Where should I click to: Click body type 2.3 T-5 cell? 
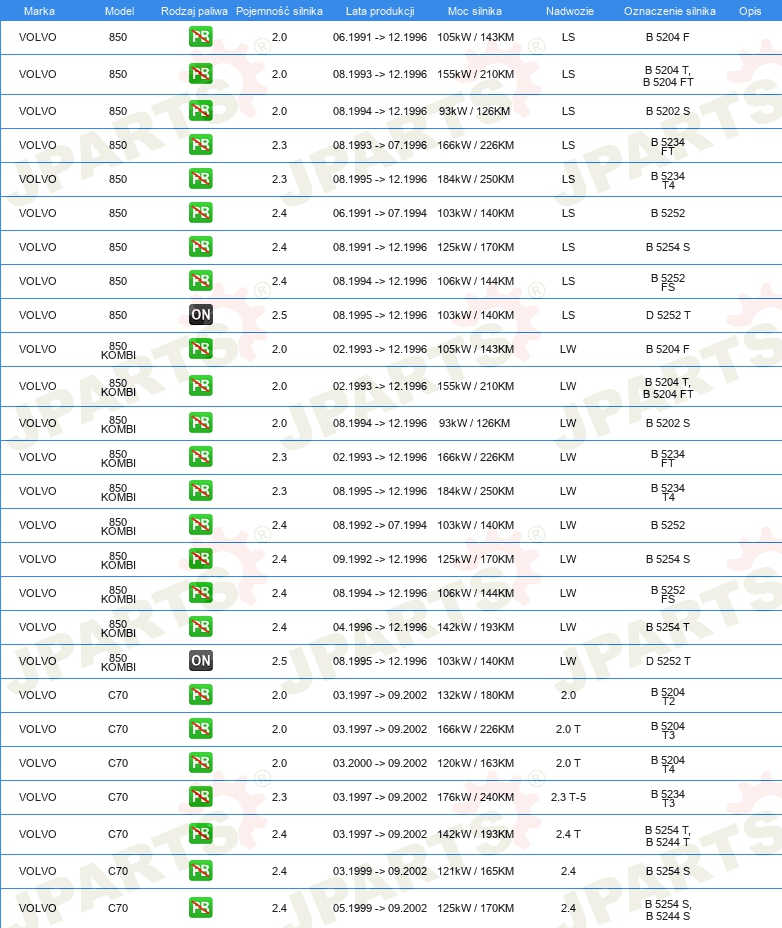568,797
